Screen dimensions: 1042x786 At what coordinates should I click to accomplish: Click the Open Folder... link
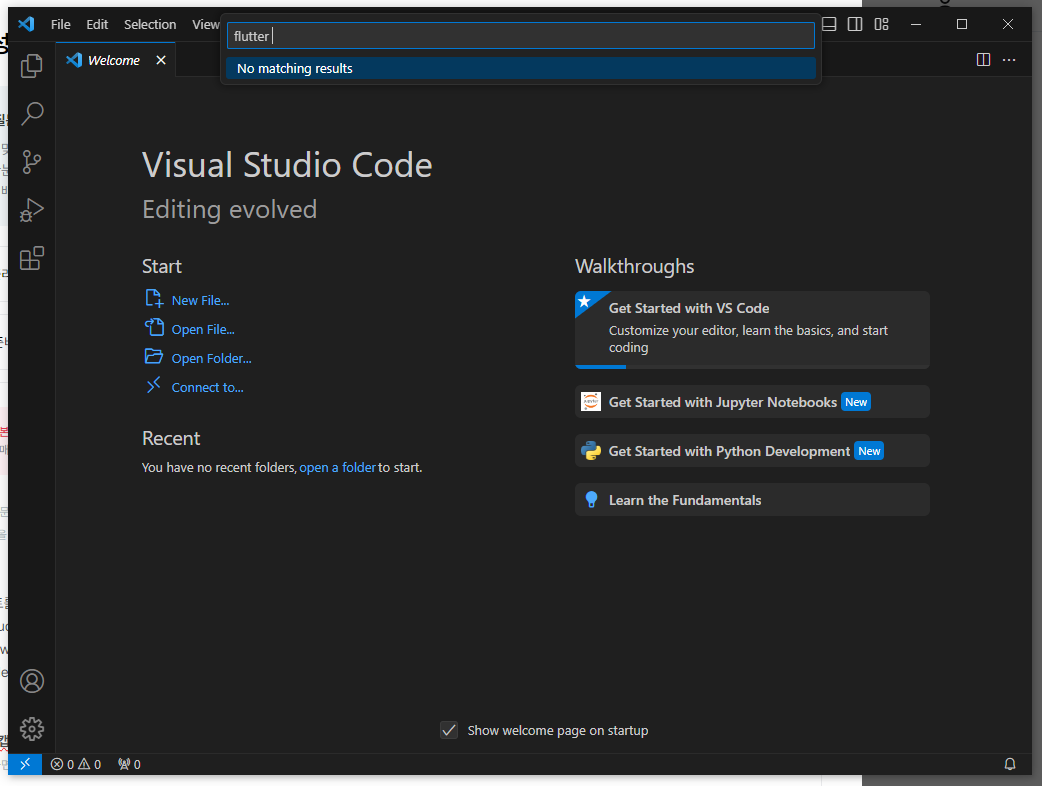211,359
